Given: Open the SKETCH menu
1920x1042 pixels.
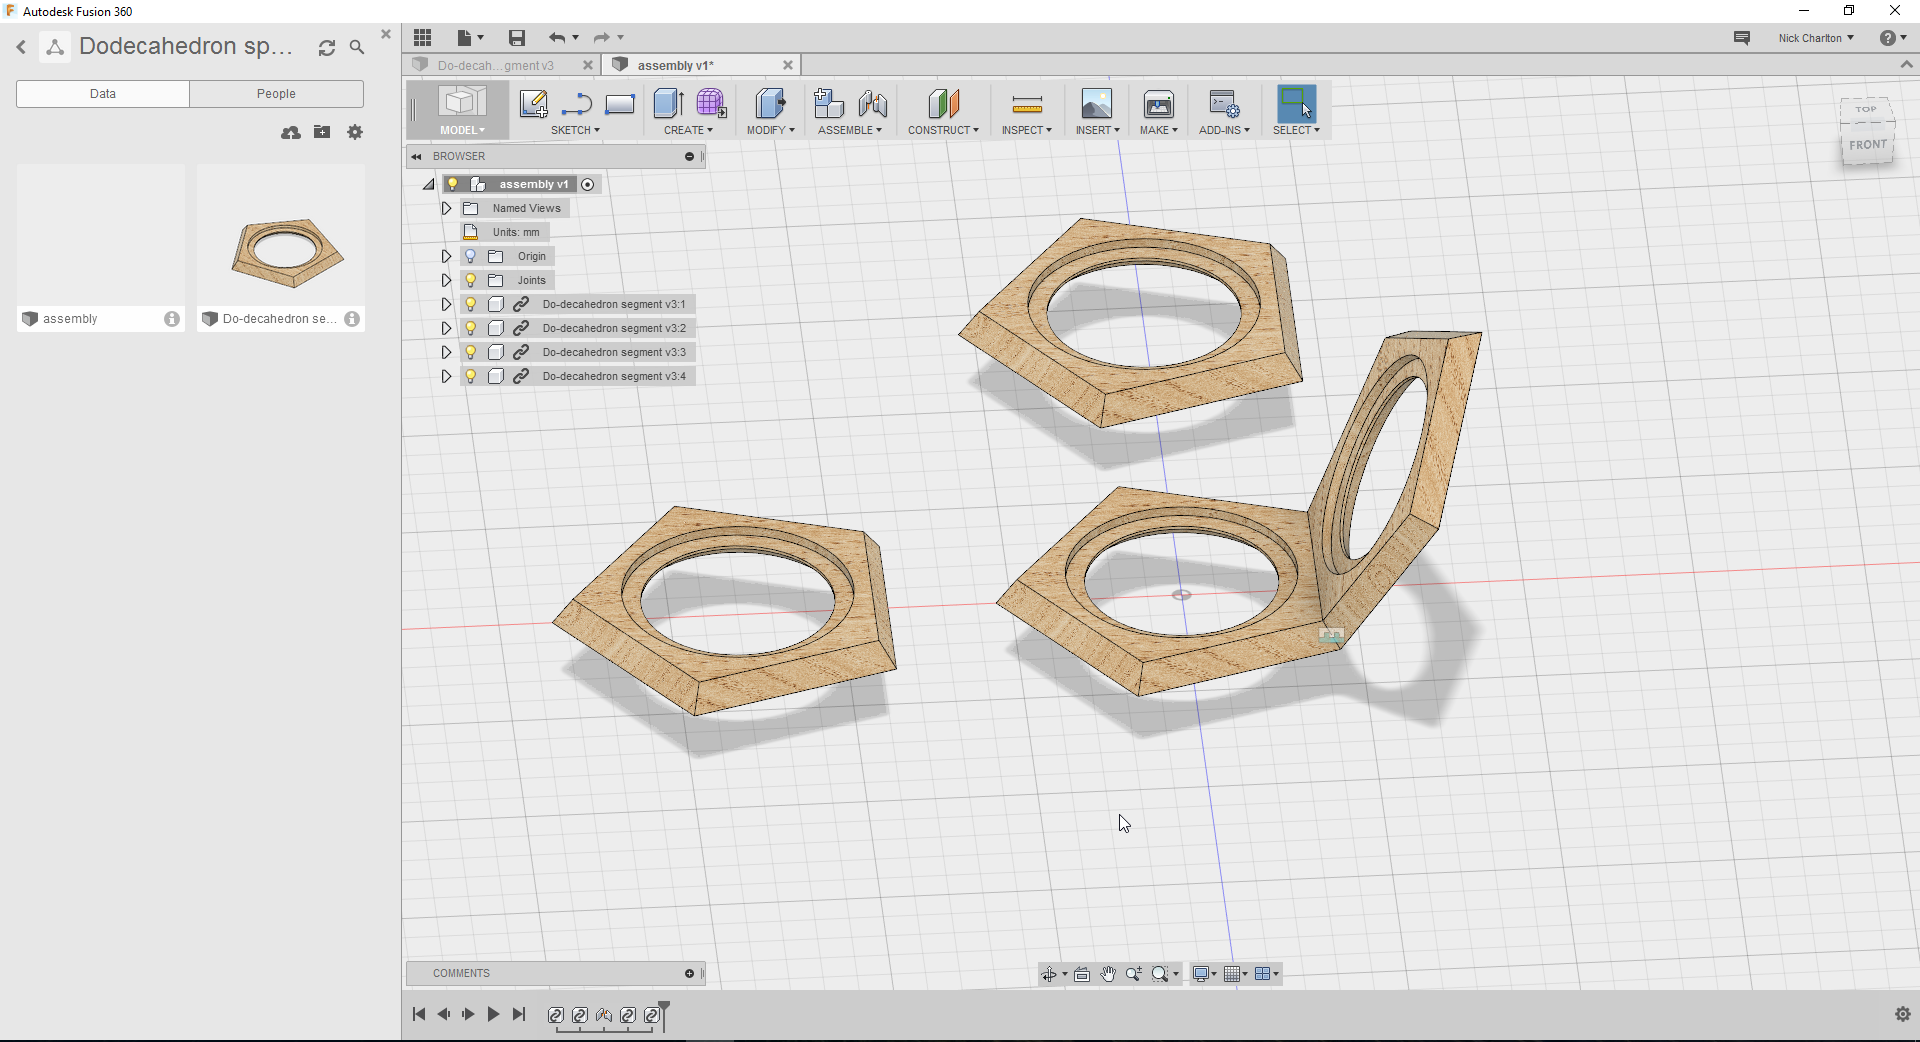Looking at the screenshot, I should coord(575,130).
